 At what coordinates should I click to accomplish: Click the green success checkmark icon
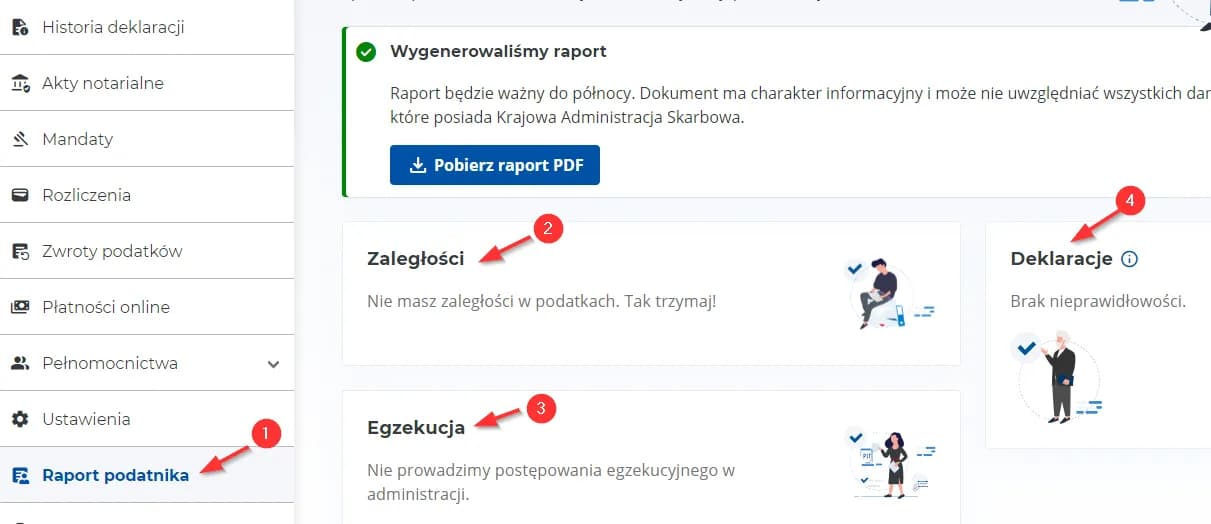(x=366, y=51)
